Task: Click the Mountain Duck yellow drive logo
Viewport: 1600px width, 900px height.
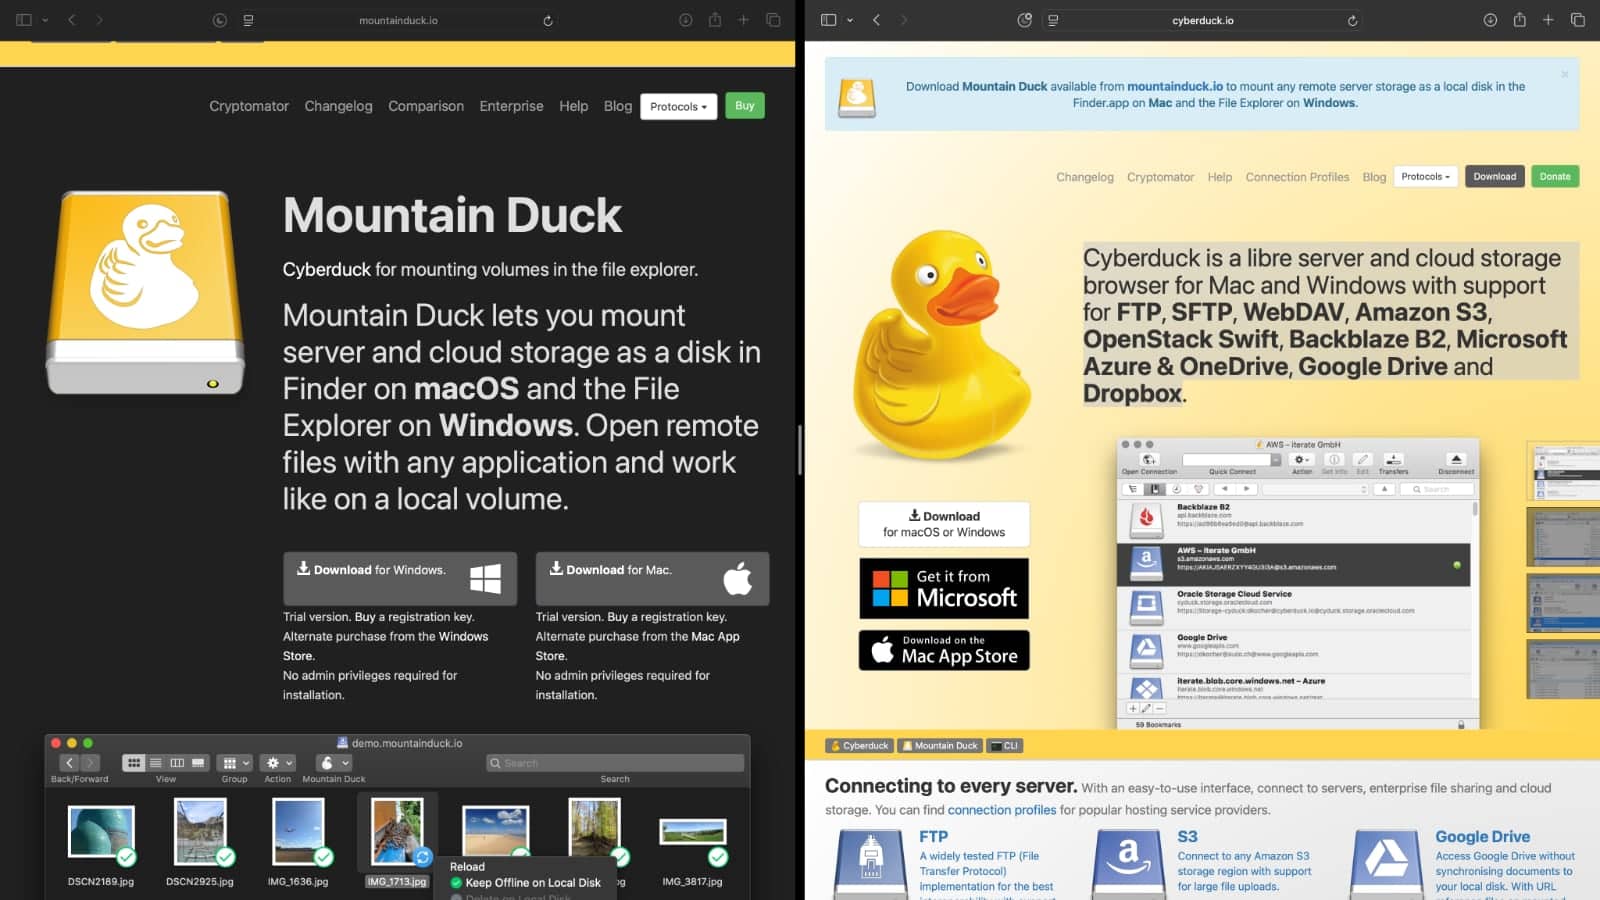Action: (x=146, y=292)
